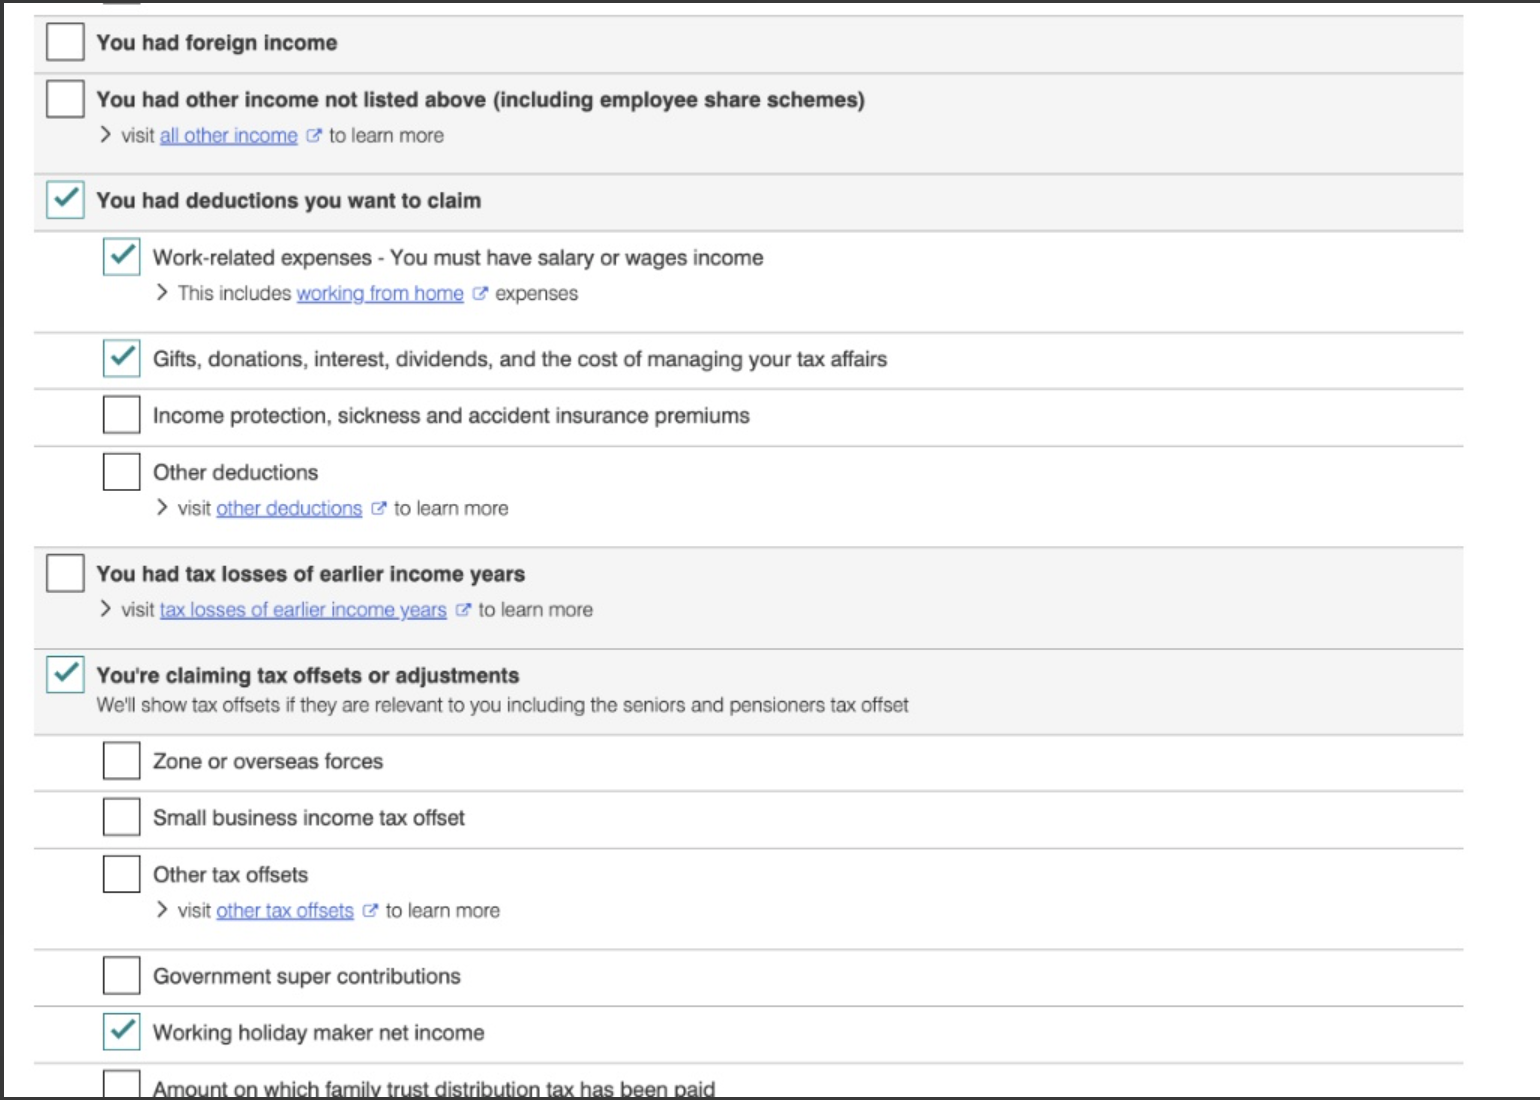Click external-link icon beside 'other tax offsets'

pyautogui.click(x=370, y=911)
